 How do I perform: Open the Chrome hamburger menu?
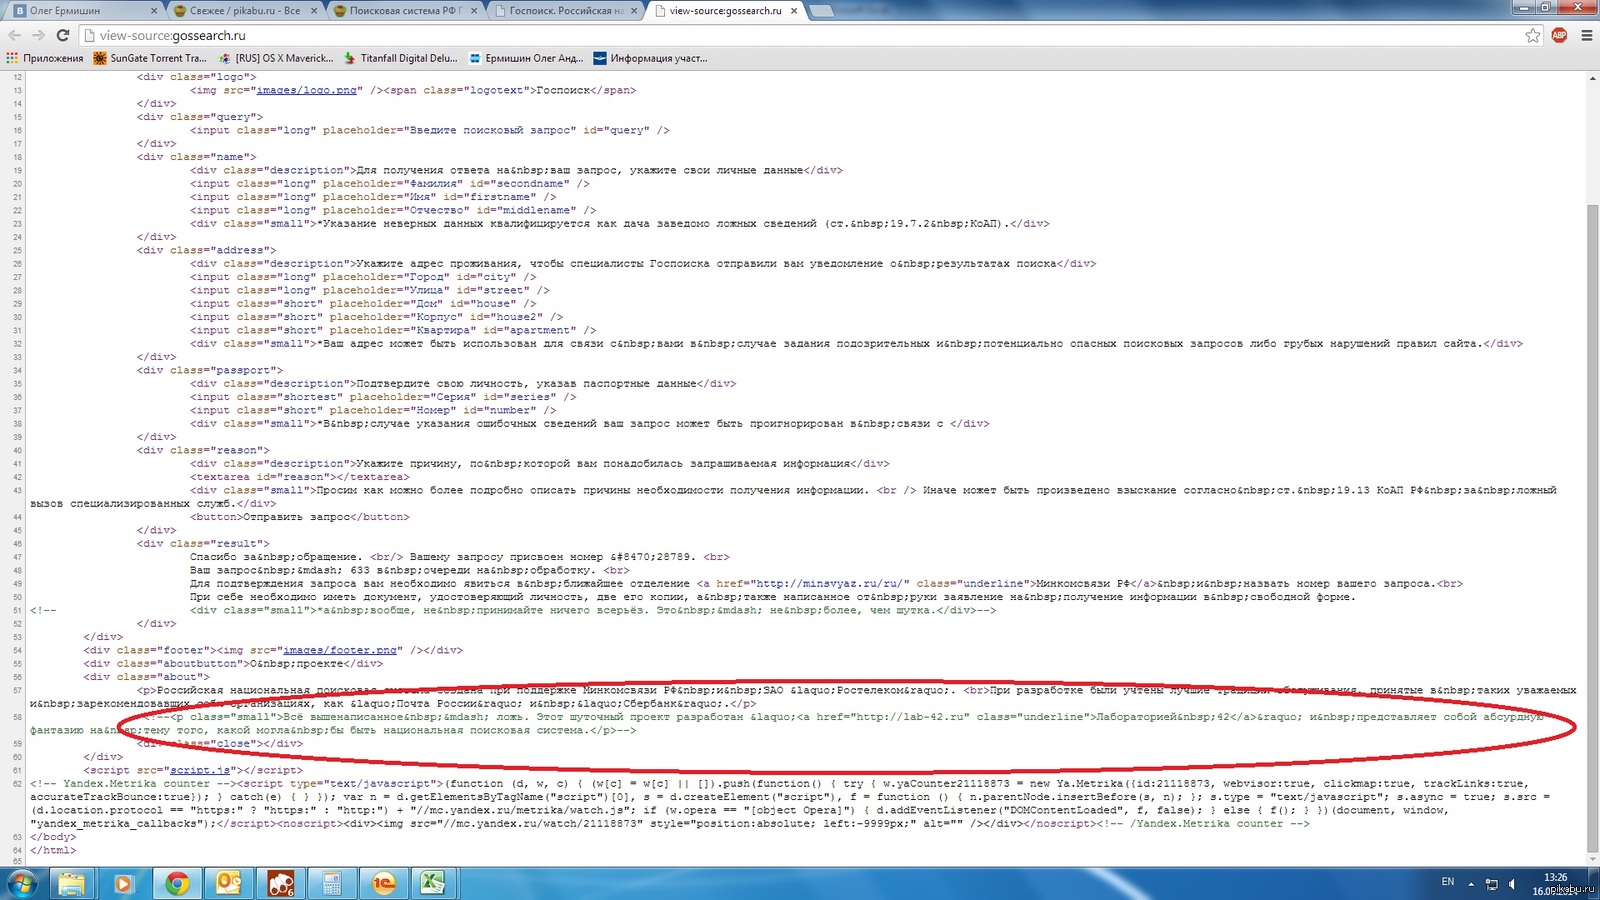(1586, 35)
